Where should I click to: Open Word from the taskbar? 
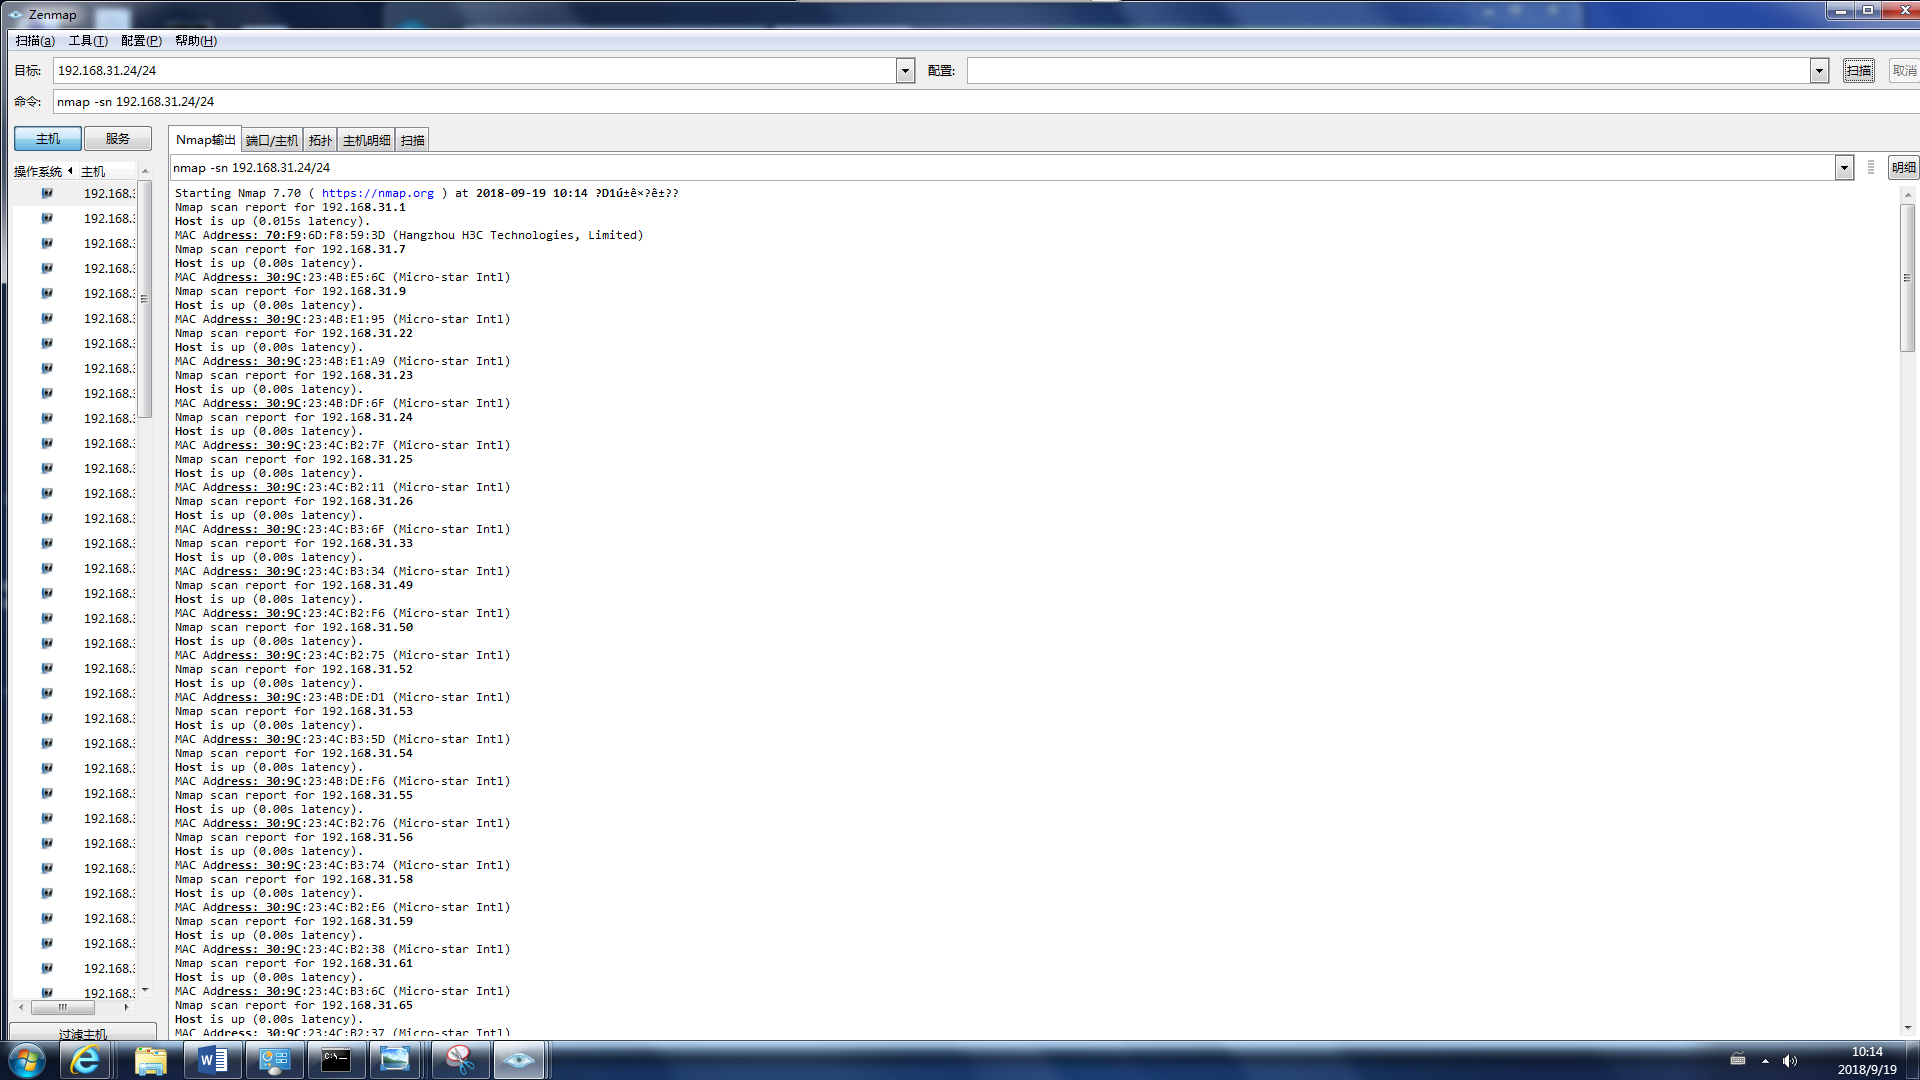tap(213, 1060)
